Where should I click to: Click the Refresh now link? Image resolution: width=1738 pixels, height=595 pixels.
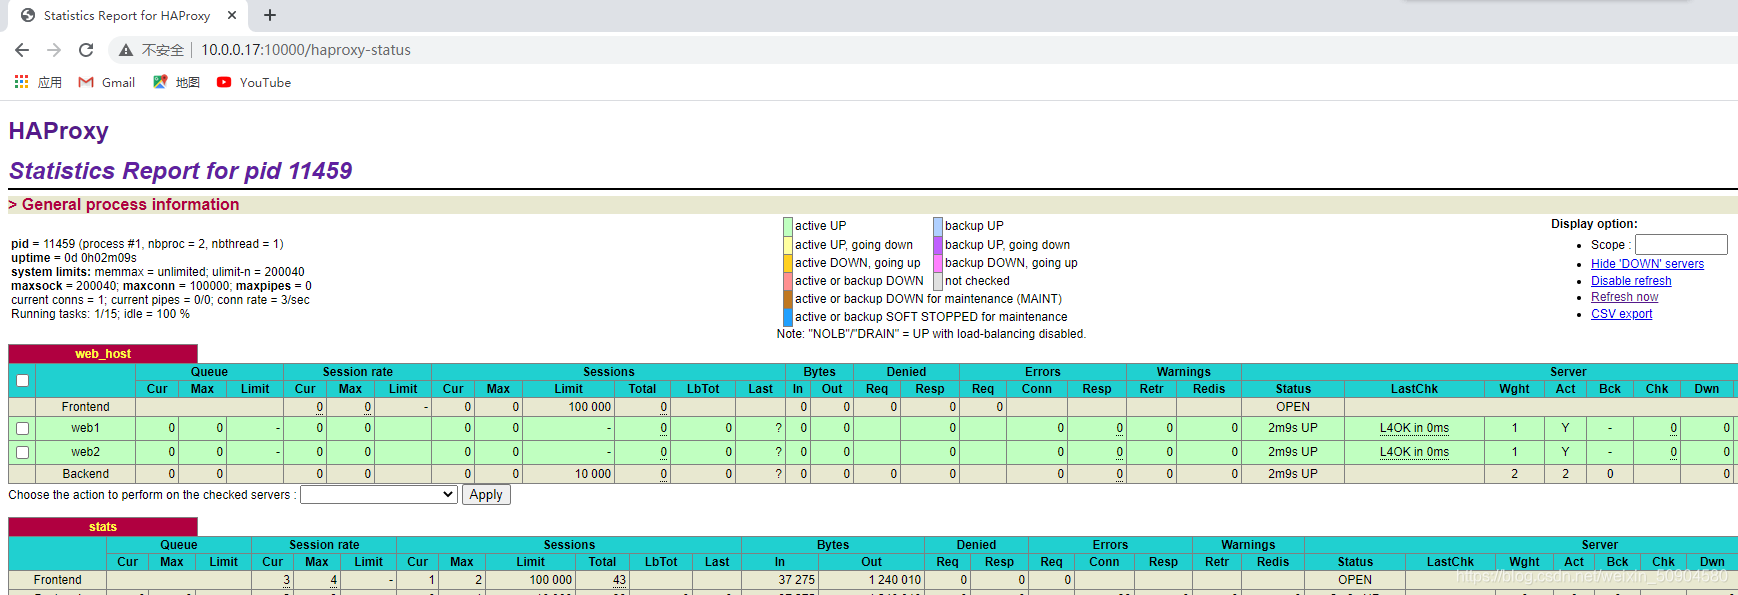point(1624,297)
